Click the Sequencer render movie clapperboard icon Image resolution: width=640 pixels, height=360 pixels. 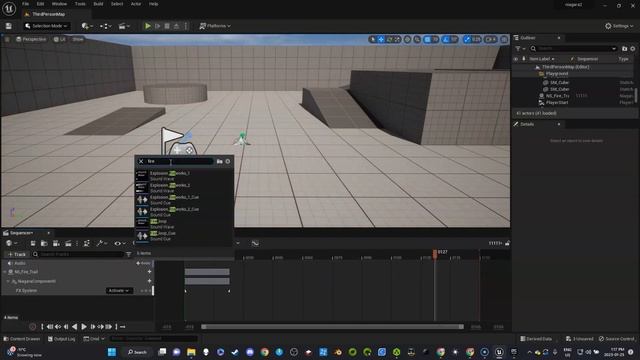click(x=68, y=244)
